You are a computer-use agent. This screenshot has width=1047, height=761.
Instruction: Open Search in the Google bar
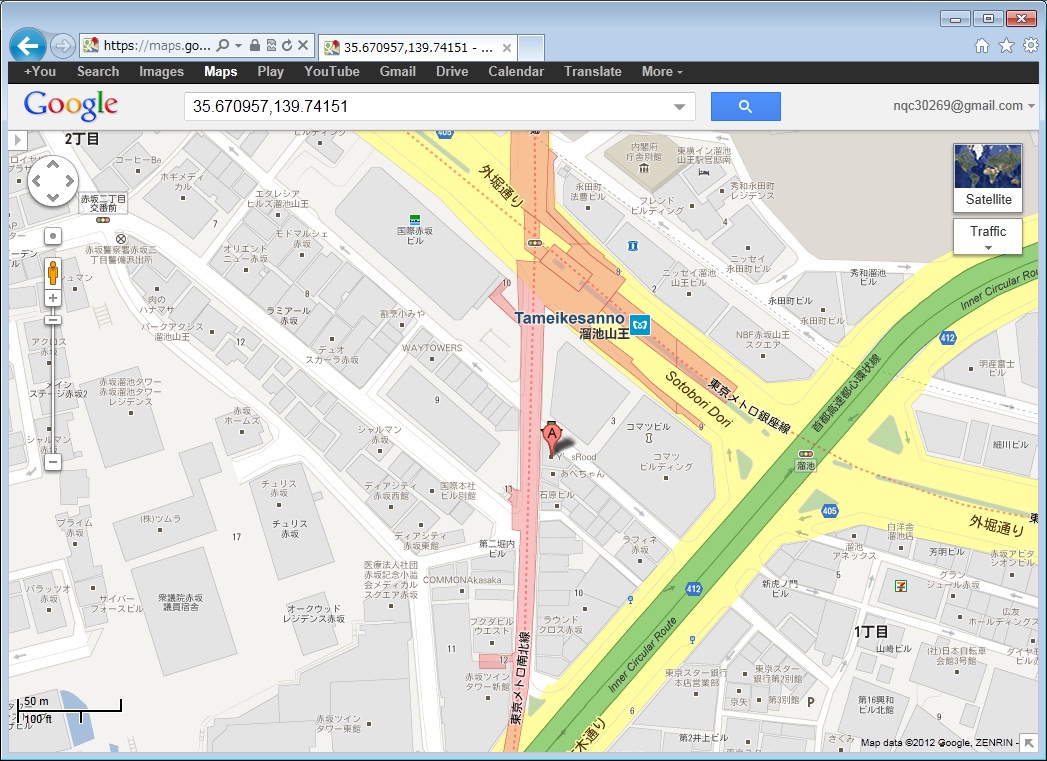(97, 71)
